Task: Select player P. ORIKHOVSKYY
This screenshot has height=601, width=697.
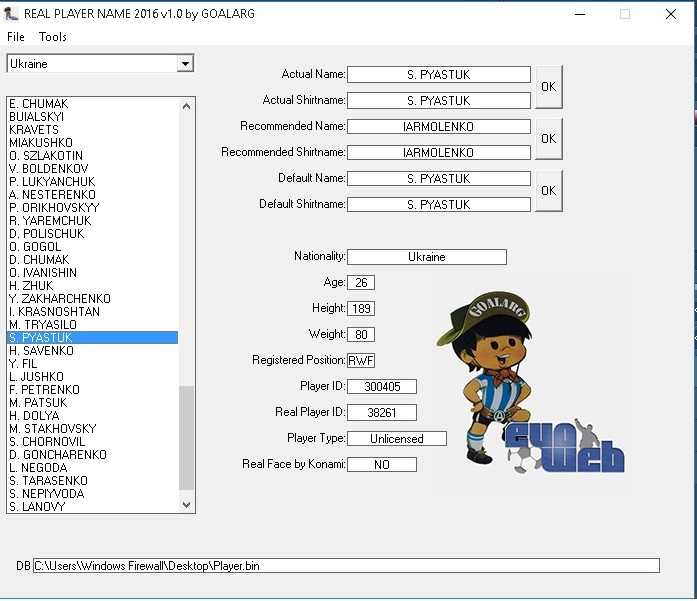Action: tap(92, 208)
